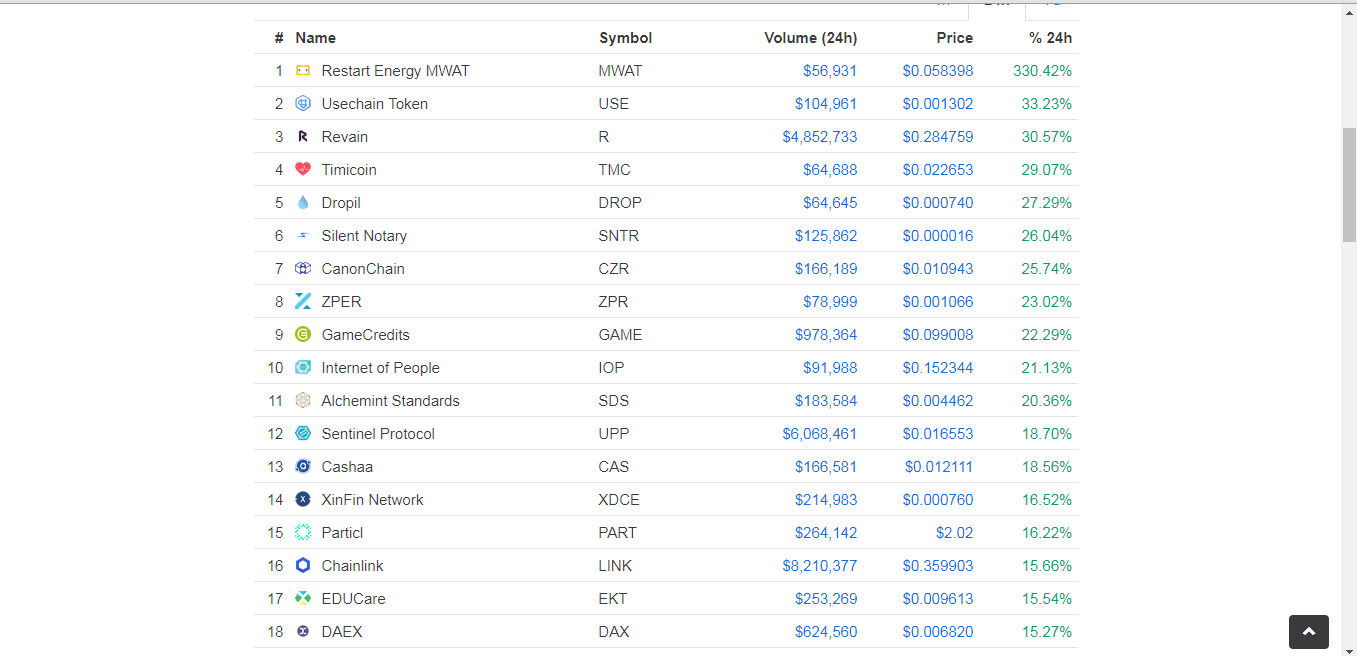Click the 330.42% change value
Image resolution: width=1357 pixels, height=656 pixels.
pyautogui.click(x=1042, y=71)
